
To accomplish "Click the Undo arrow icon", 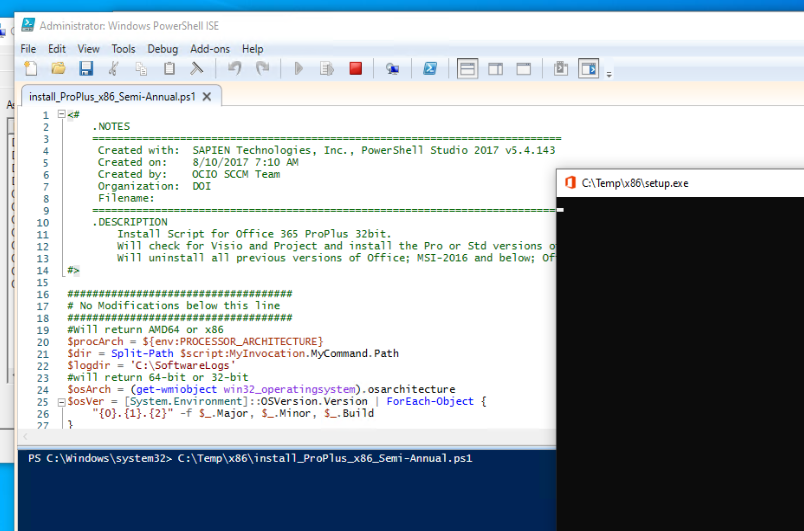I will (x=235, y=68).
